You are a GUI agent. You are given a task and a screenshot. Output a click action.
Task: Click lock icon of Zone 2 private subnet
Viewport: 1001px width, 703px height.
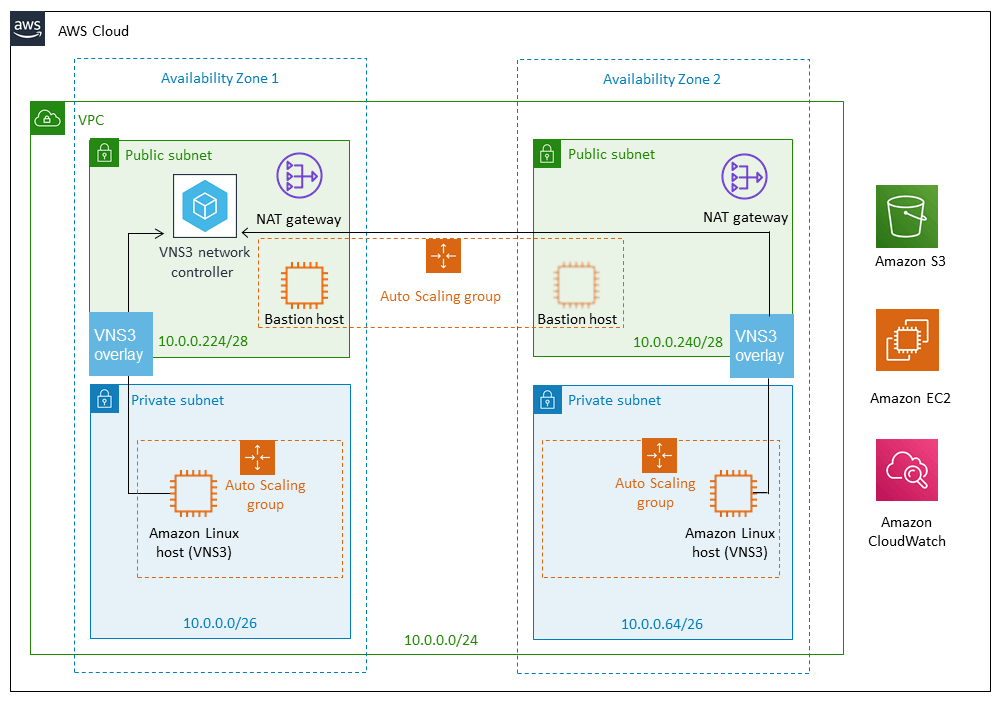point(547,400)
